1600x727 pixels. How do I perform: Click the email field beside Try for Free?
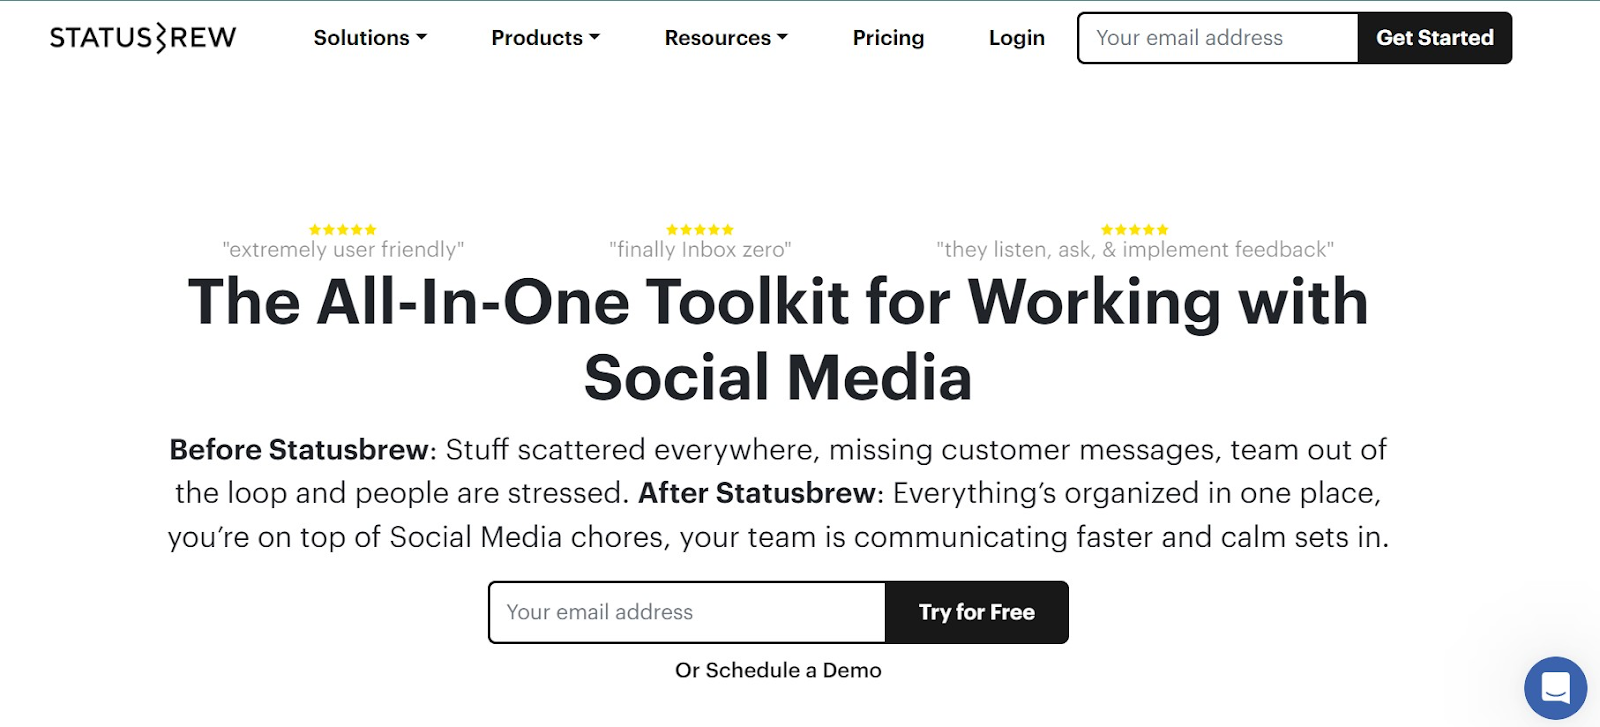(687, 612)
